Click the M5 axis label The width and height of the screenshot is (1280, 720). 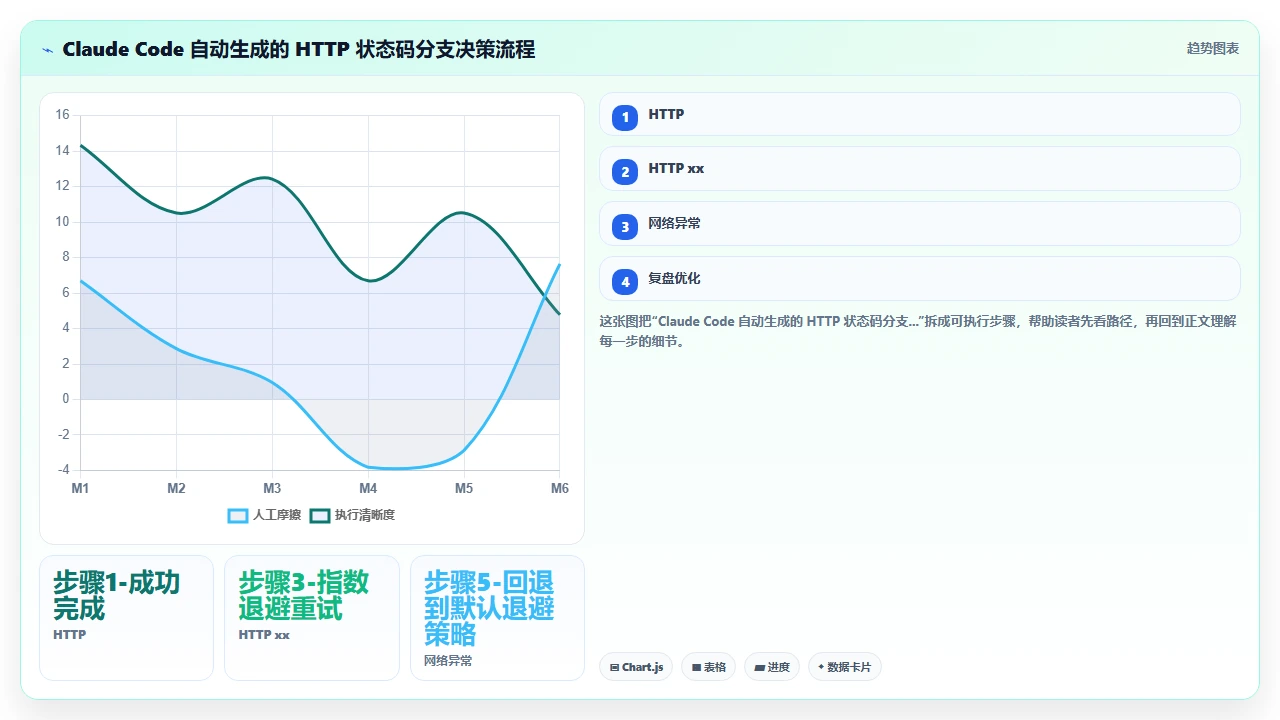(x=464, y=488)
